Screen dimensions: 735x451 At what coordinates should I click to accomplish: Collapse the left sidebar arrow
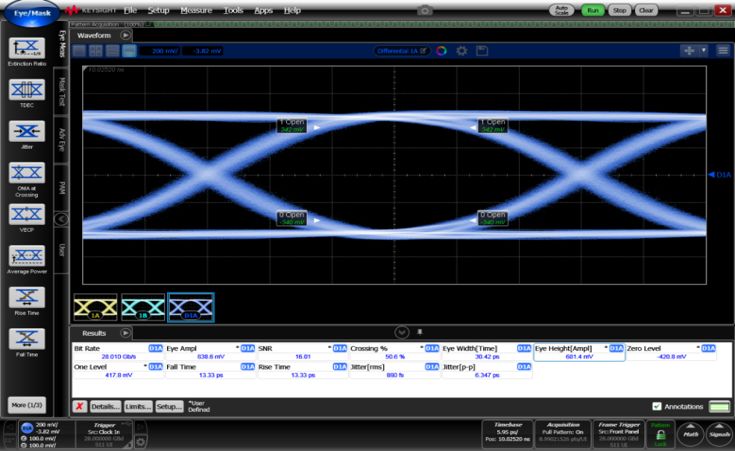pos(60,218)
